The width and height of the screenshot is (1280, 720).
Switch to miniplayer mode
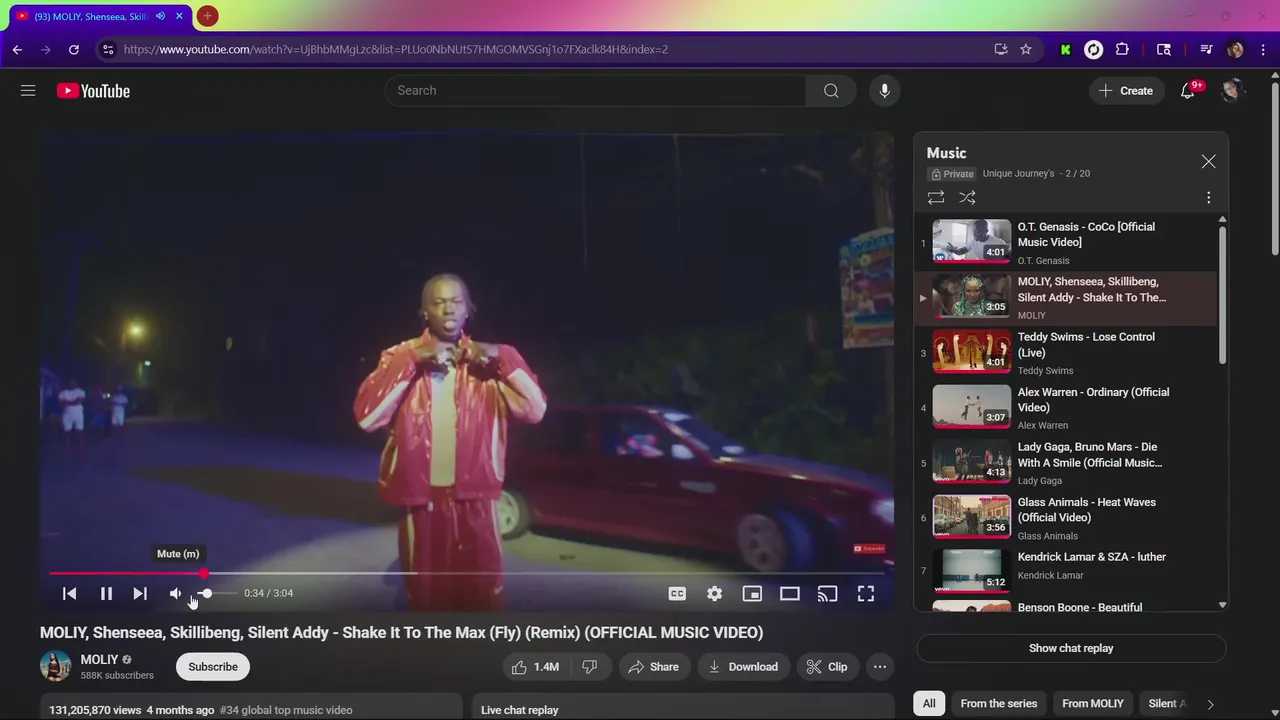[752, 593]
